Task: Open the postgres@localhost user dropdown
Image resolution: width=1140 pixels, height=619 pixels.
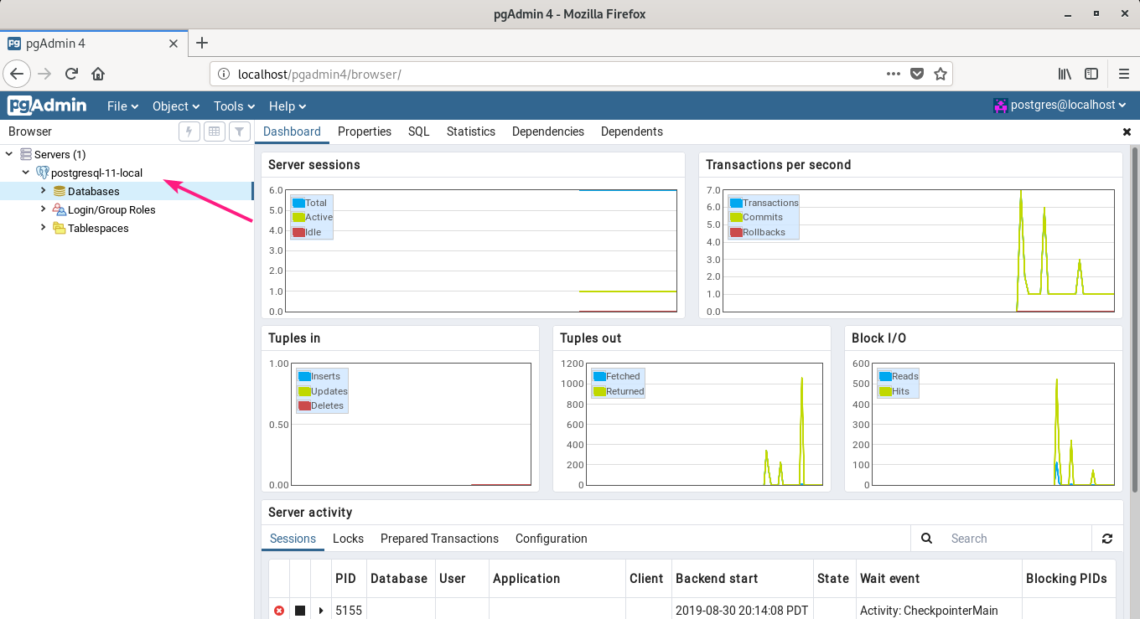Action: (x=1060, y=105)
